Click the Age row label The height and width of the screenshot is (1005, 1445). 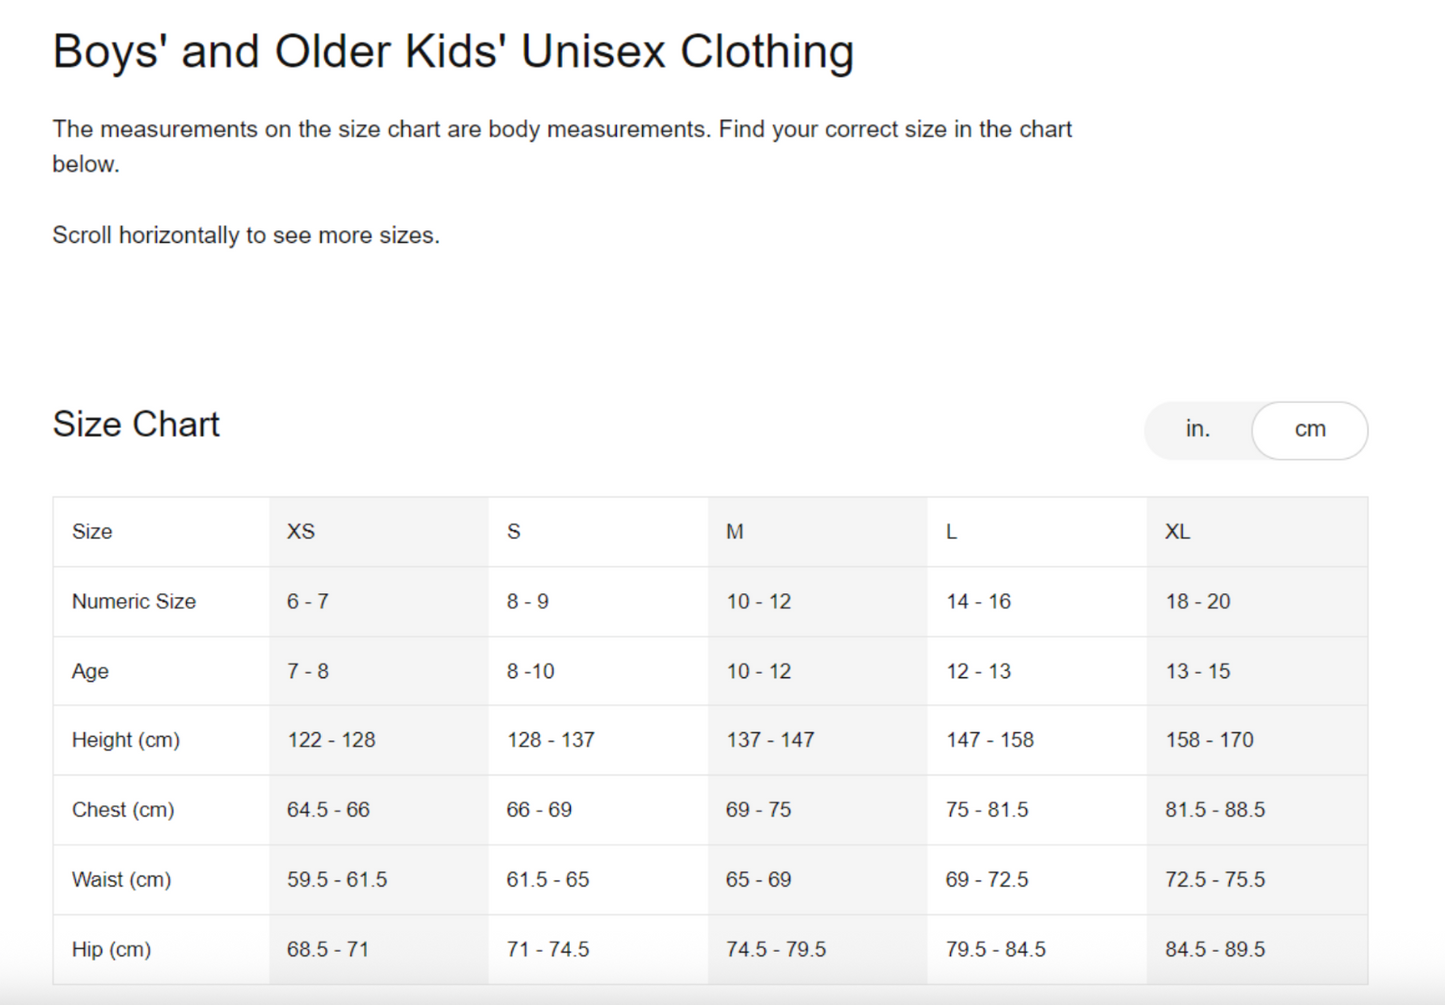[89, 671]
